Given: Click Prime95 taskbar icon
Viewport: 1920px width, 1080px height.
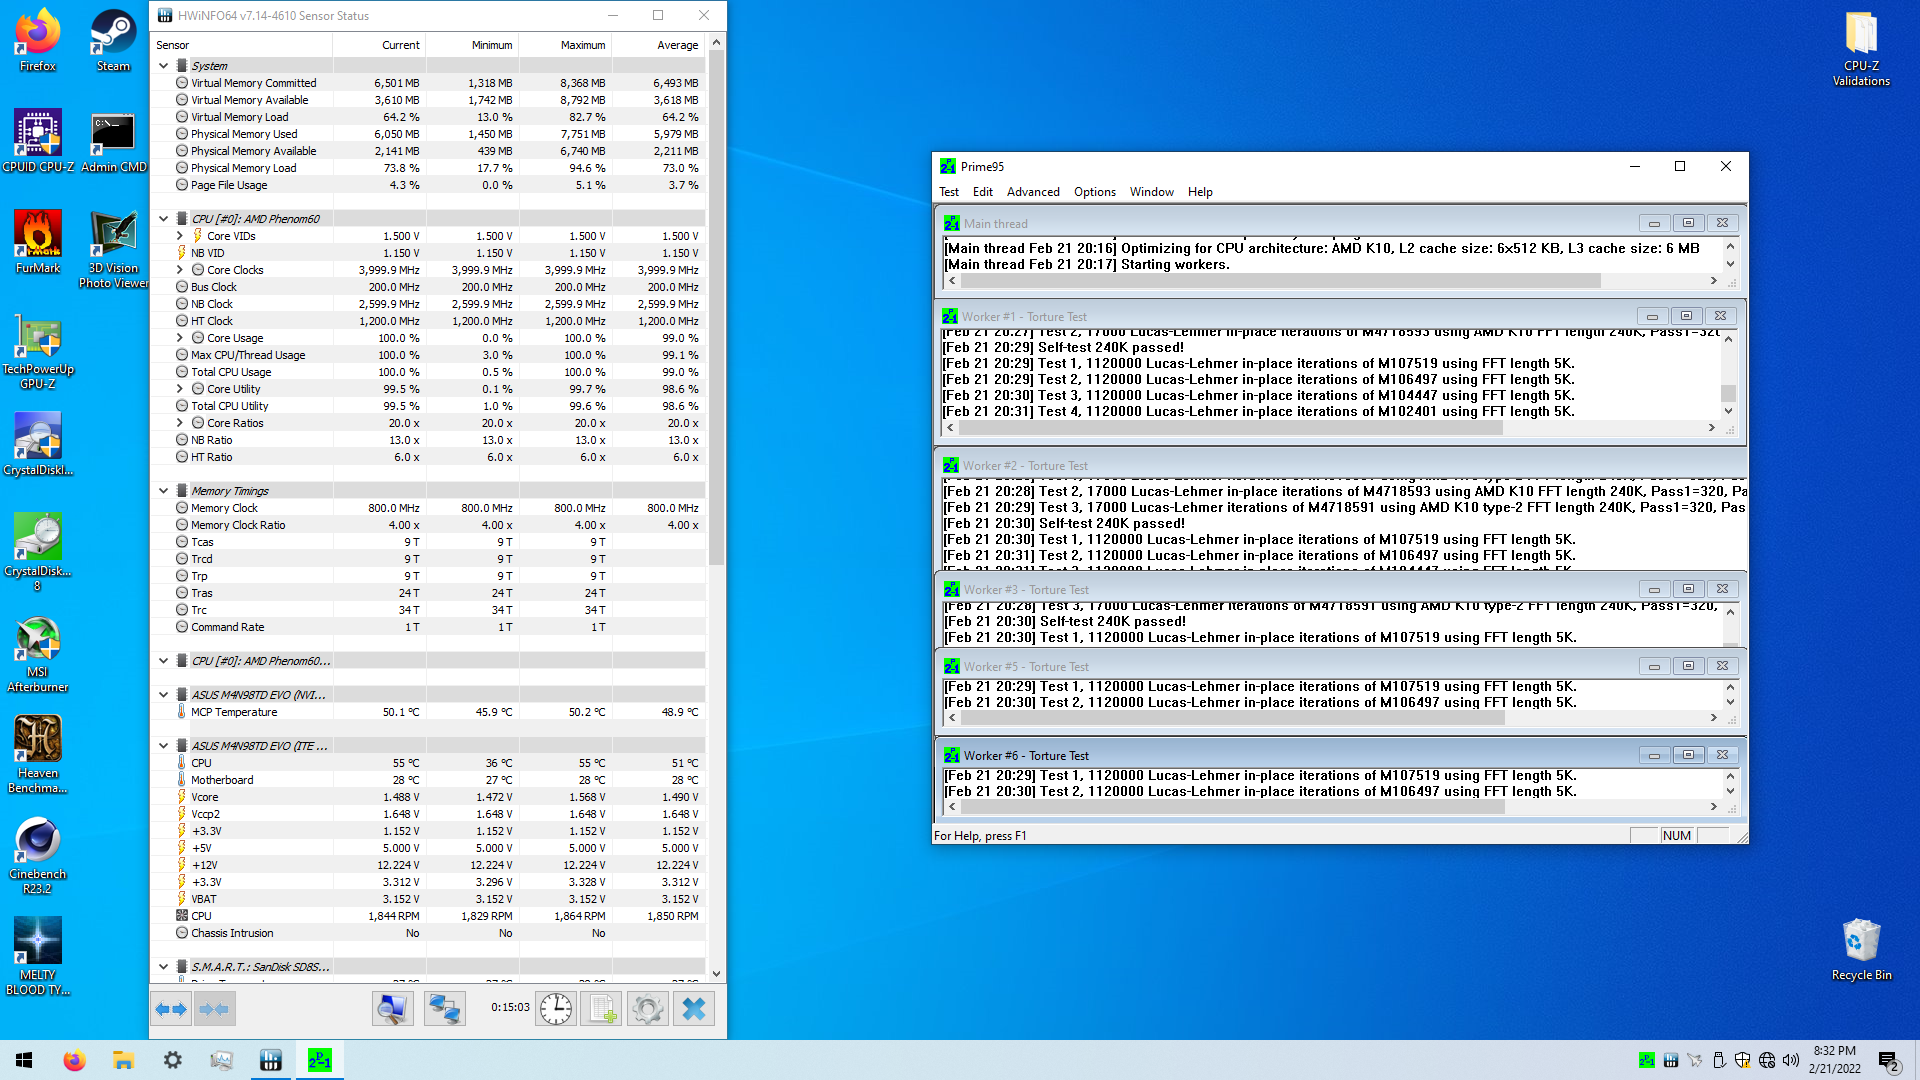Looking at the screenshot, I should pyautogui.click(x=319, y=1060).
